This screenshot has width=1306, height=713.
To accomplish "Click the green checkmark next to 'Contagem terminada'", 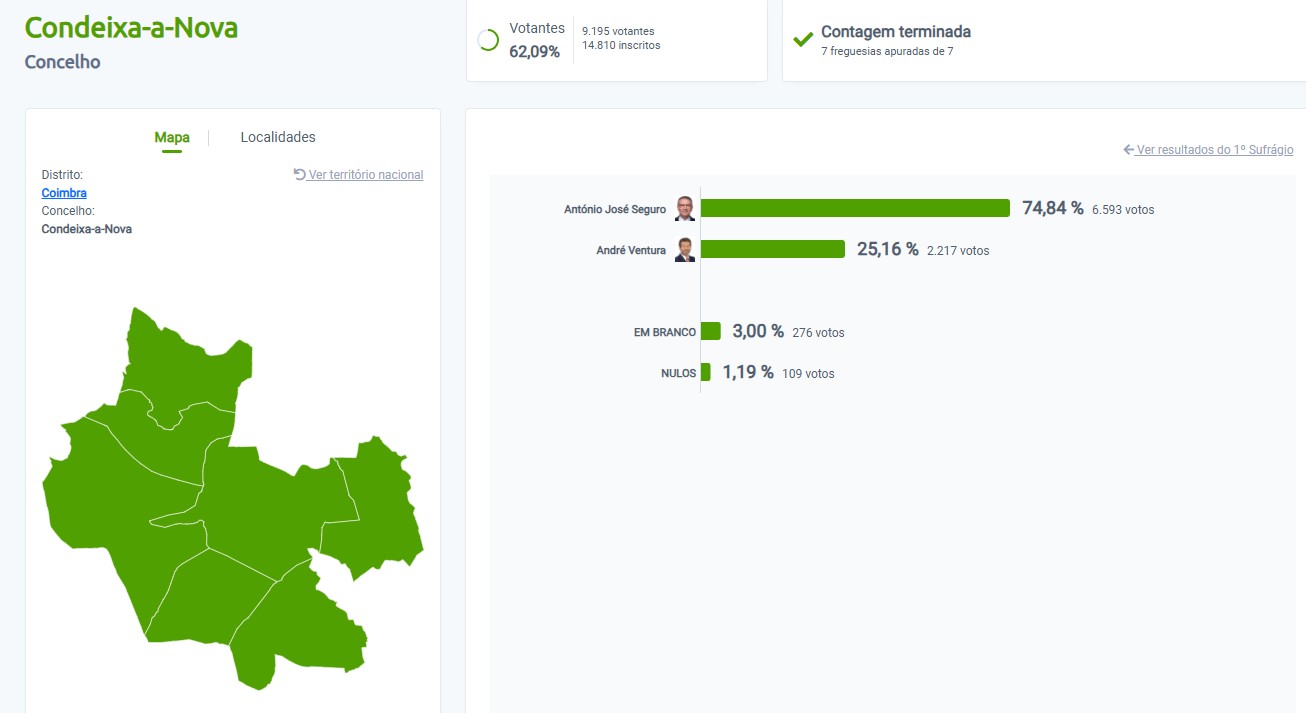I will (x=802, y=40).
